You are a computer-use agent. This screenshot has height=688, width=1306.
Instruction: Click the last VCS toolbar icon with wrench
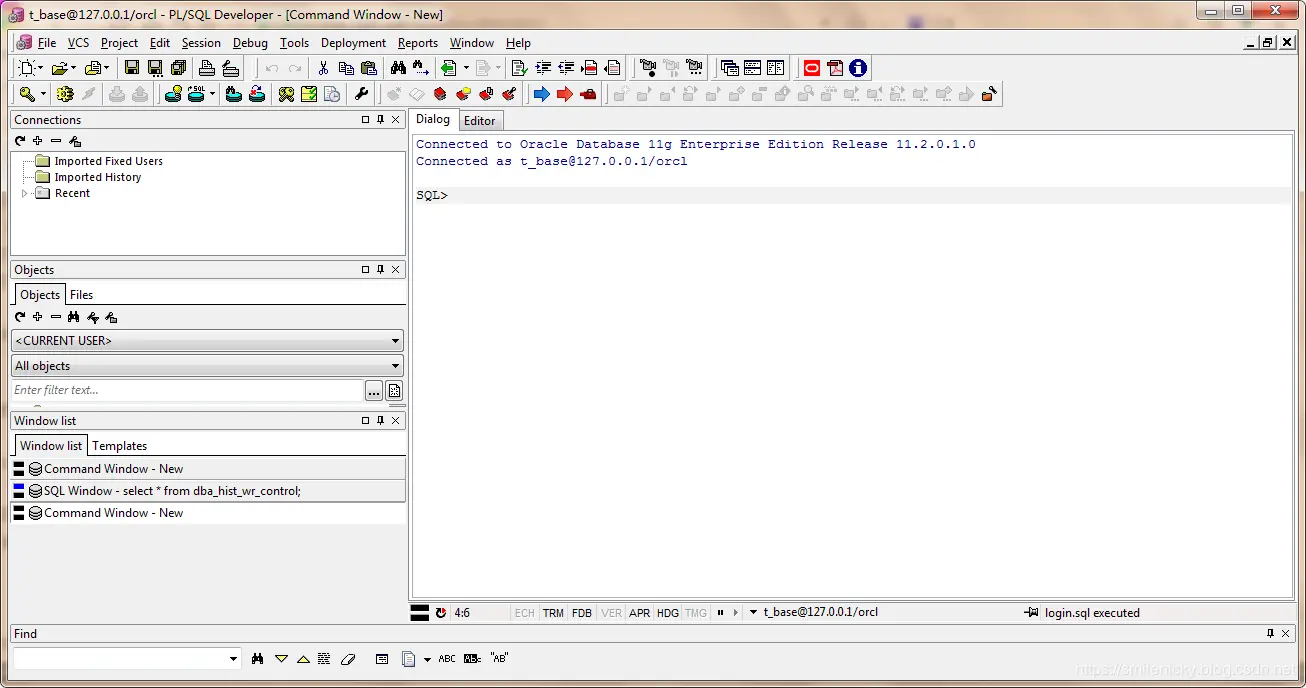(988, 94)
